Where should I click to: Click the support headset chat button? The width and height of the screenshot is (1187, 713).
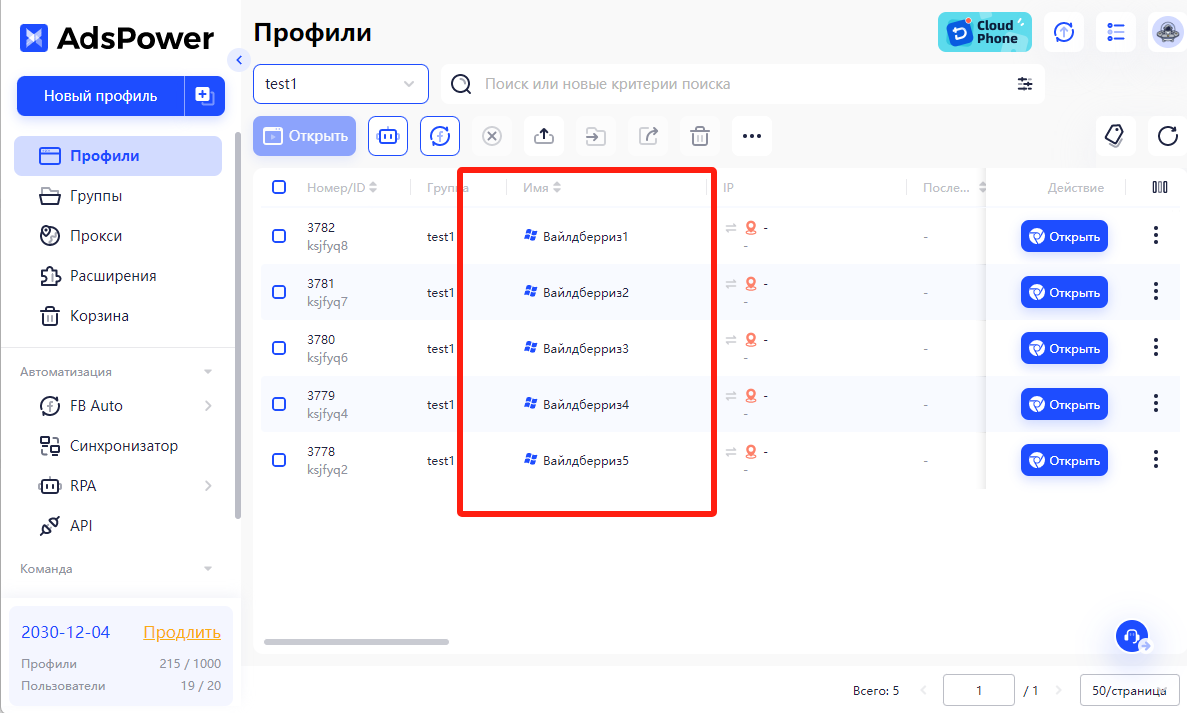pyautogui.click(x=1132, y=637)
